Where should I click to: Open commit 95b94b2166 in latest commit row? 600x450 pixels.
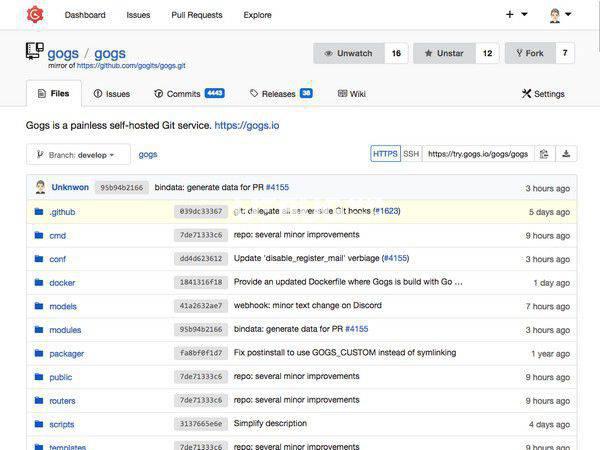click(122, 188)
